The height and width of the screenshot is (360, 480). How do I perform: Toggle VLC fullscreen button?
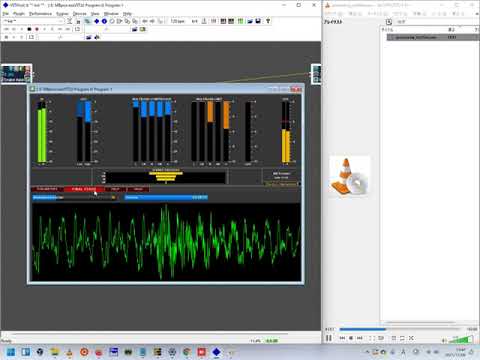pos(372,338)
